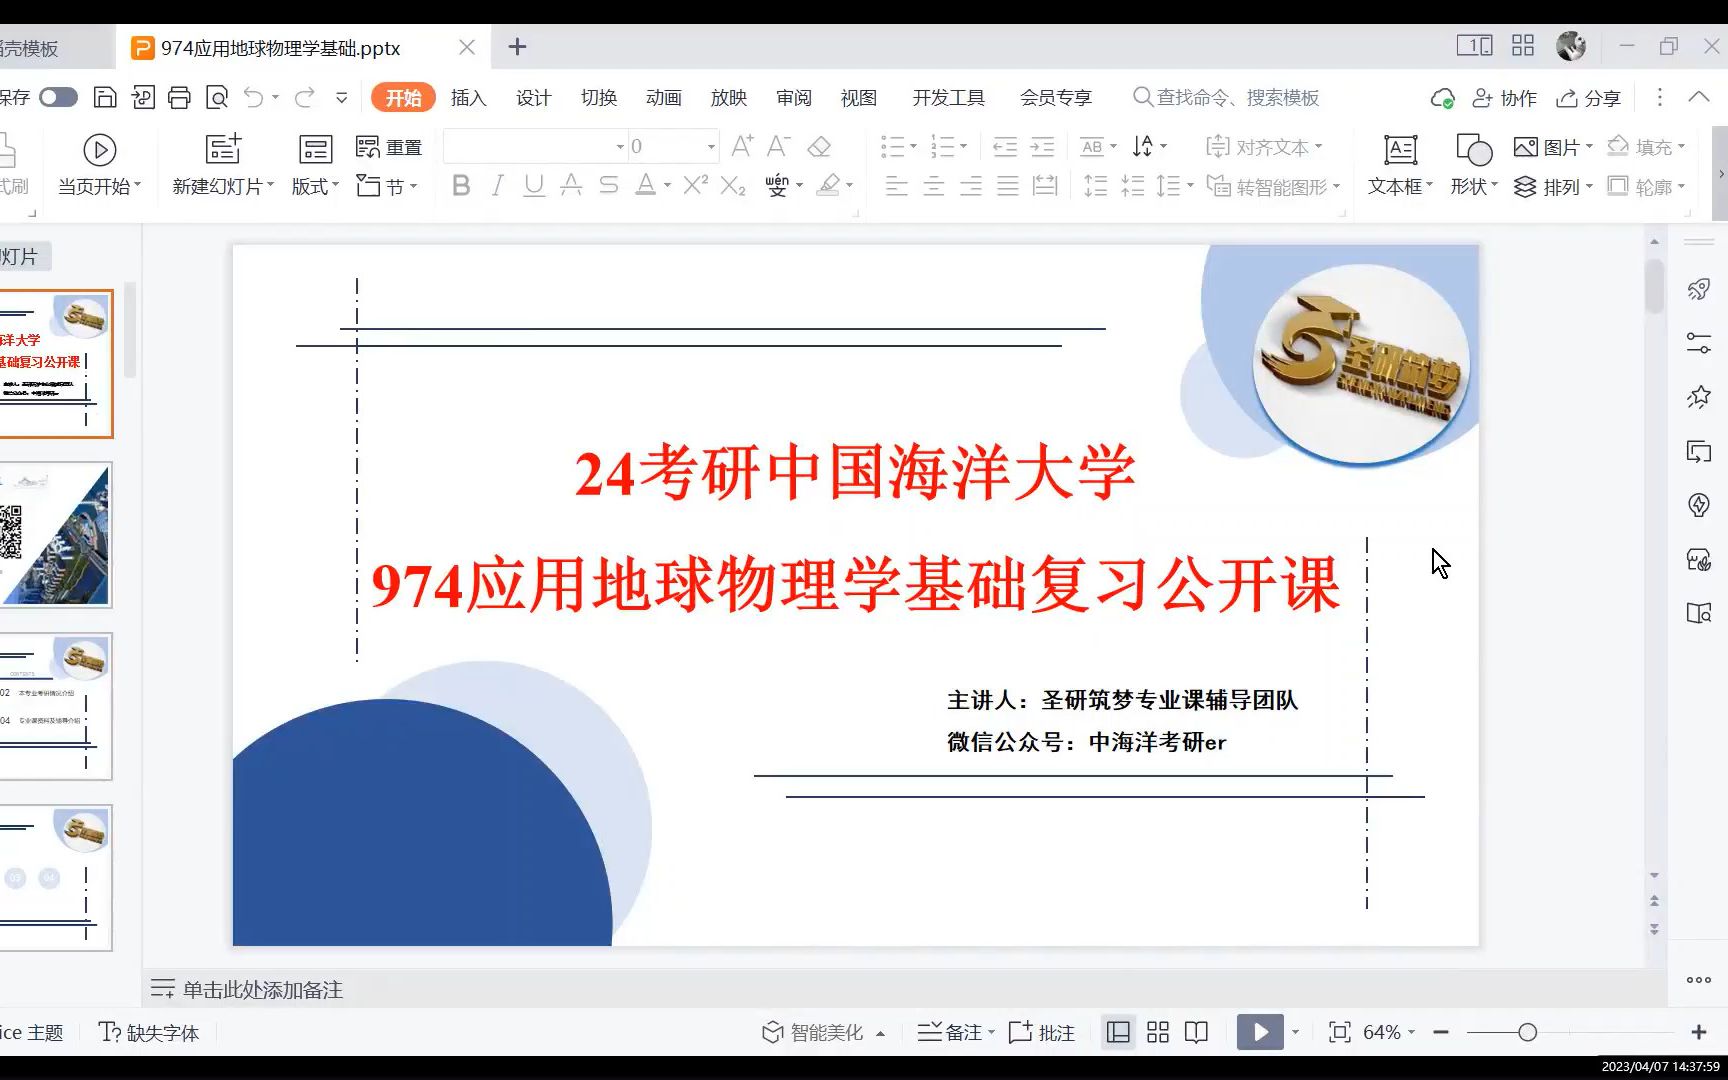Toggle italic formatting
This screenshot has height=1080, width=1728.
pyautogui.click(x=497, y=185)
